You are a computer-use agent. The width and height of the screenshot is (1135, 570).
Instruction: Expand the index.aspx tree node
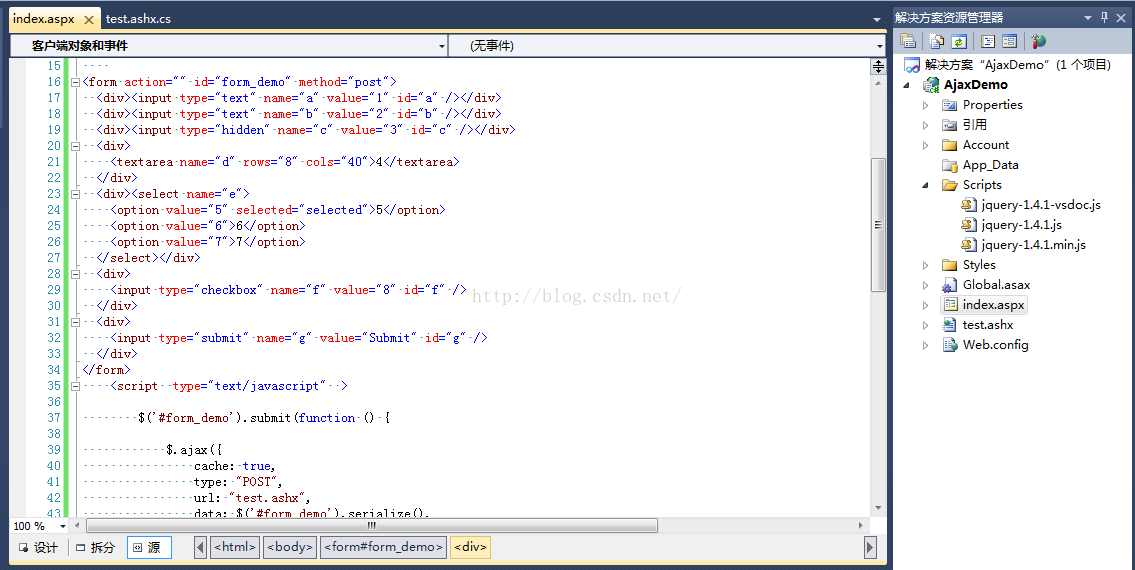pos(926,305)
